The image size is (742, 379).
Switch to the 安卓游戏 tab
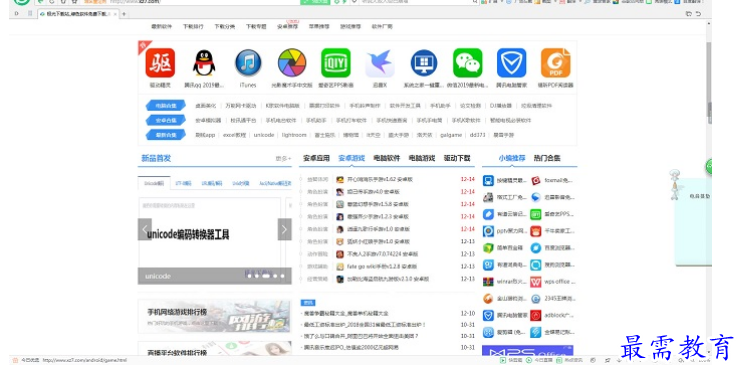352,158
